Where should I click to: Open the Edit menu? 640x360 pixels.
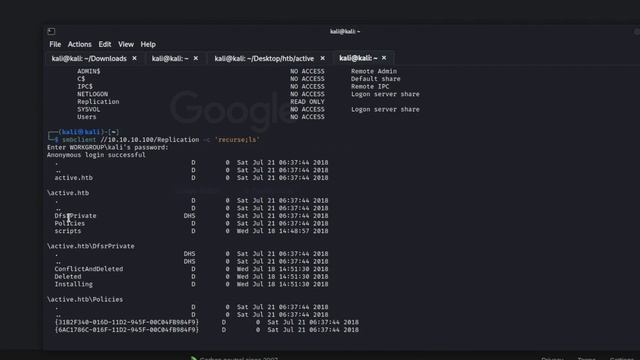104,44
